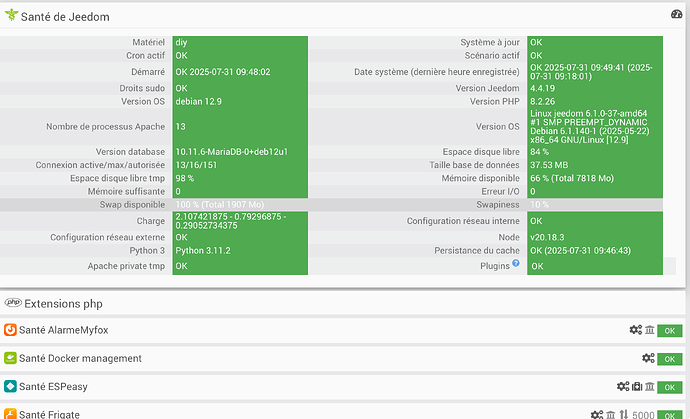Image resolution: width=690 pixels, height=419 pixels.
Task: Click the Charge load averages value
Action: 231,221
